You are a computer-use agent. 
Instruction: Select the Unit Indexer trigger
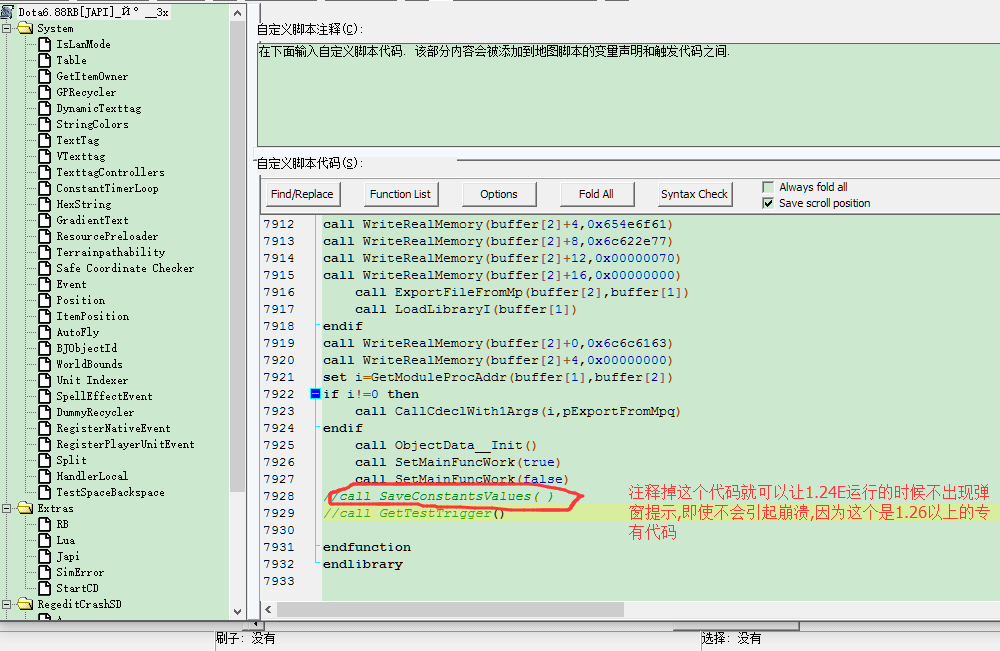(92, 379)
